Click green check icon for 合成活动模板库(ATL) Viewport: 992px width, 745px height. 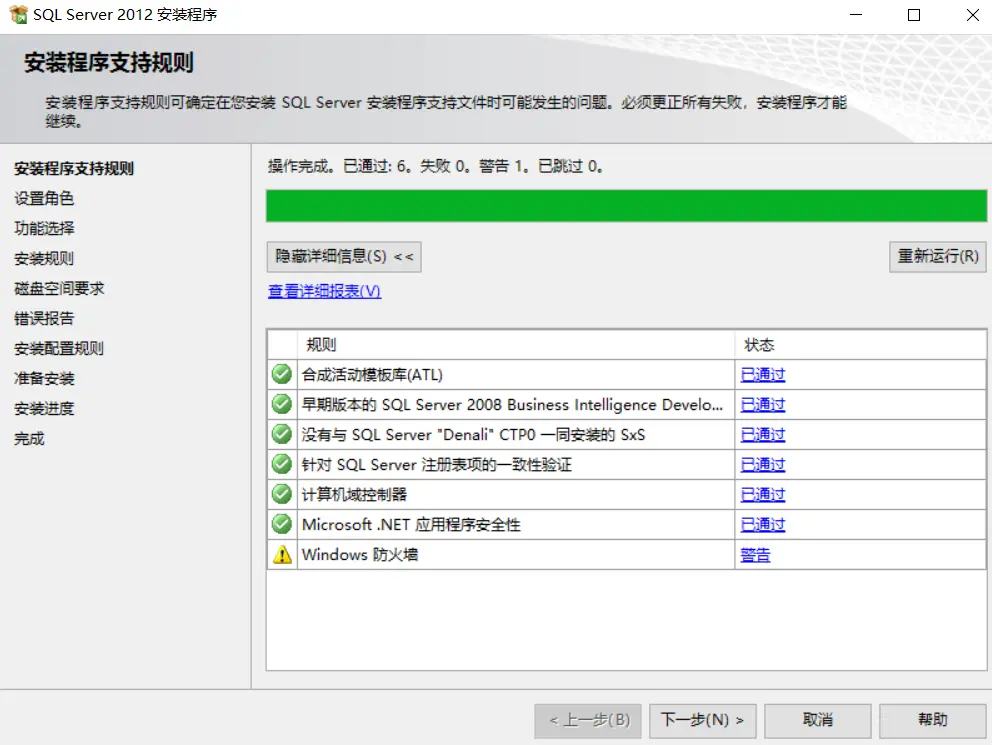coord(282,374)
